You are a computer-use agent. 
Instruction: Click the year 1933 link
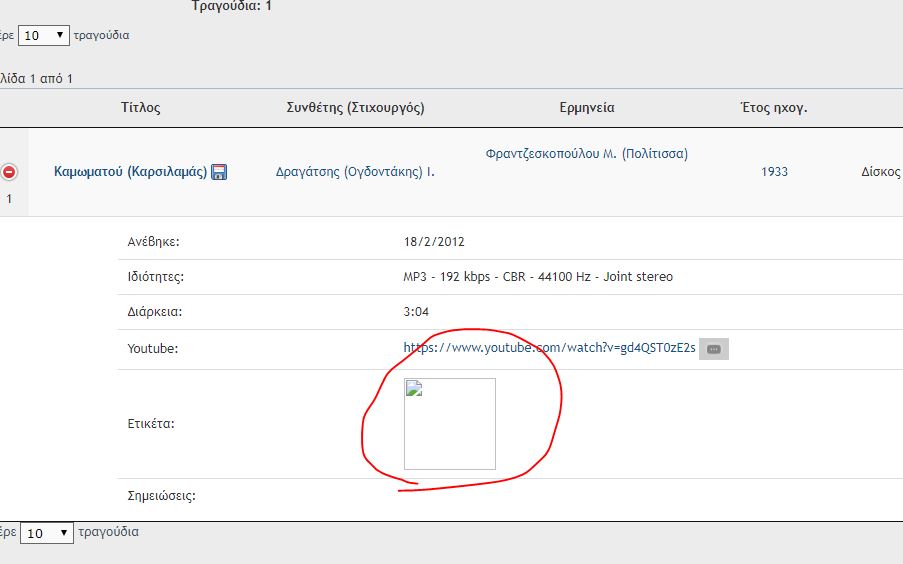pyautogui.click(x=774, y=172)
